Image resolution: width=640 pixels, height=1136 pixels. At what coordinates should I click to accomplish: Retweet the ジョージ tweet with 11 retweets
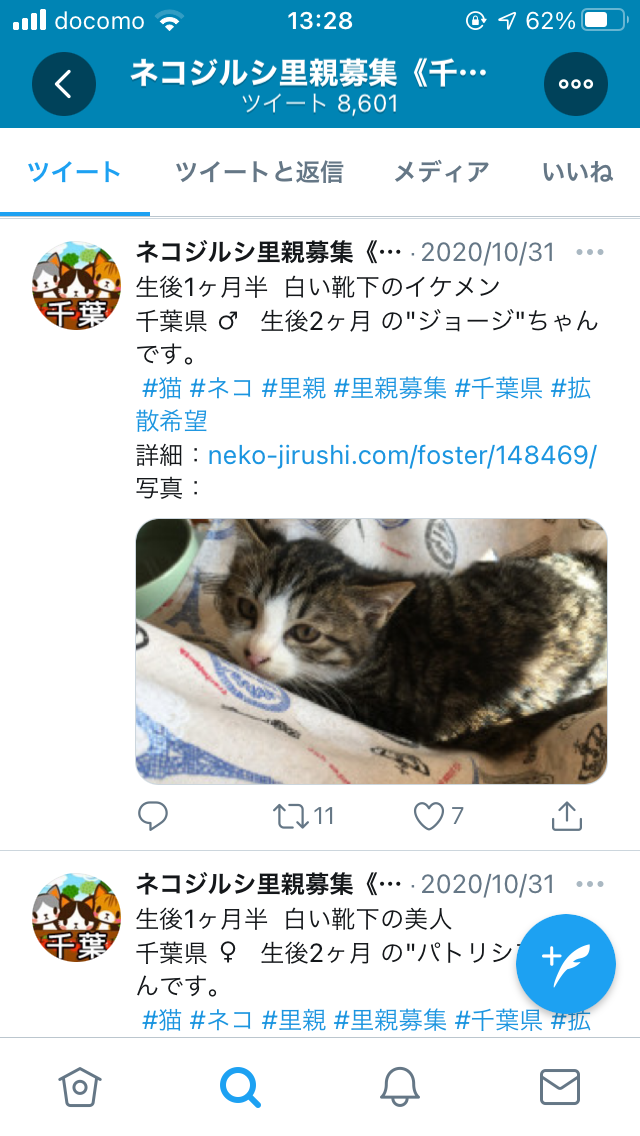303,816
